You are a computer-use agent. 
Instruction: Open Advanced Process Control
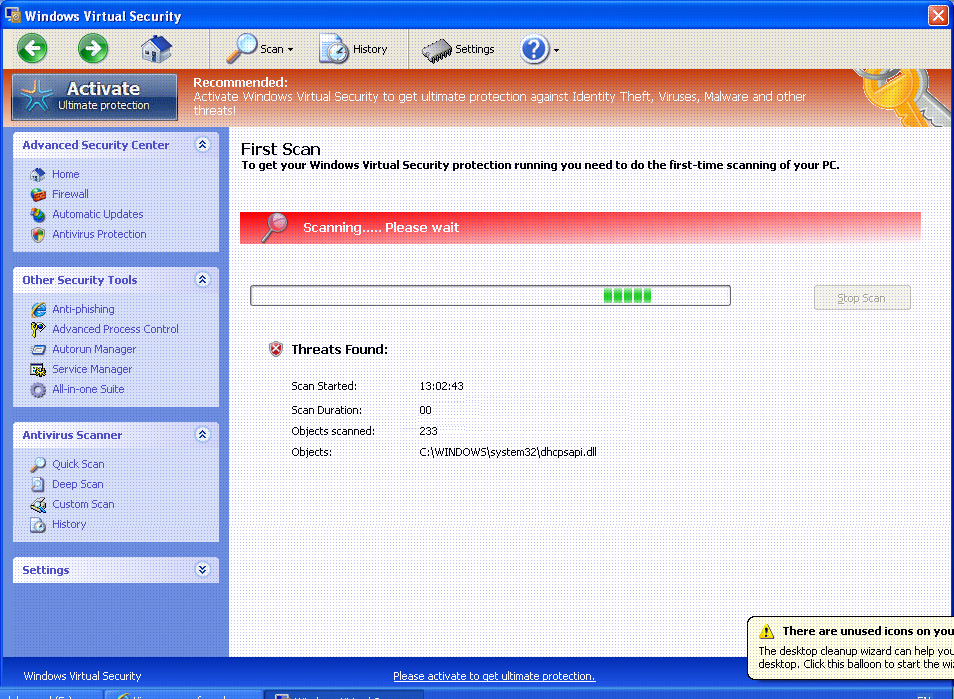pos(115,329)
